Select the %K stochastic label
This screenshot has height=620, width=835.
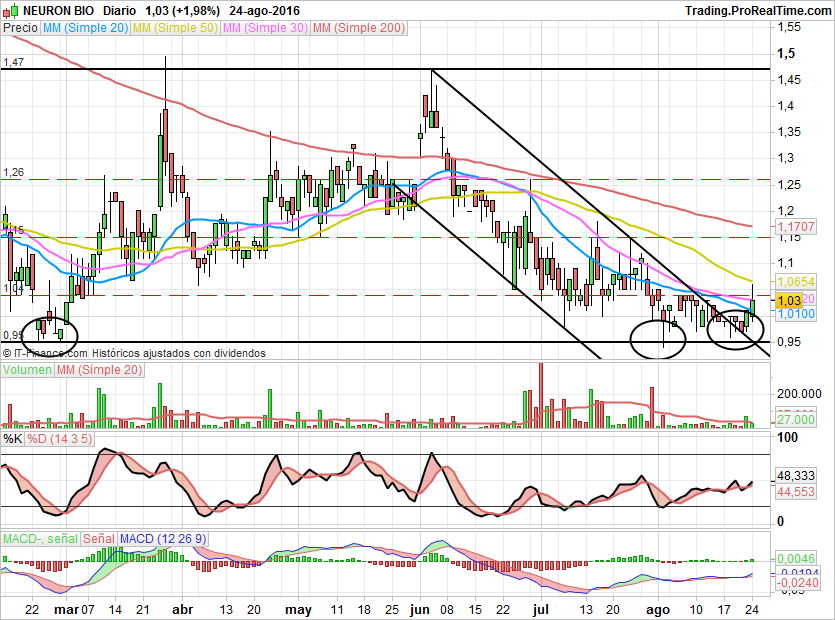click(13, 439)
